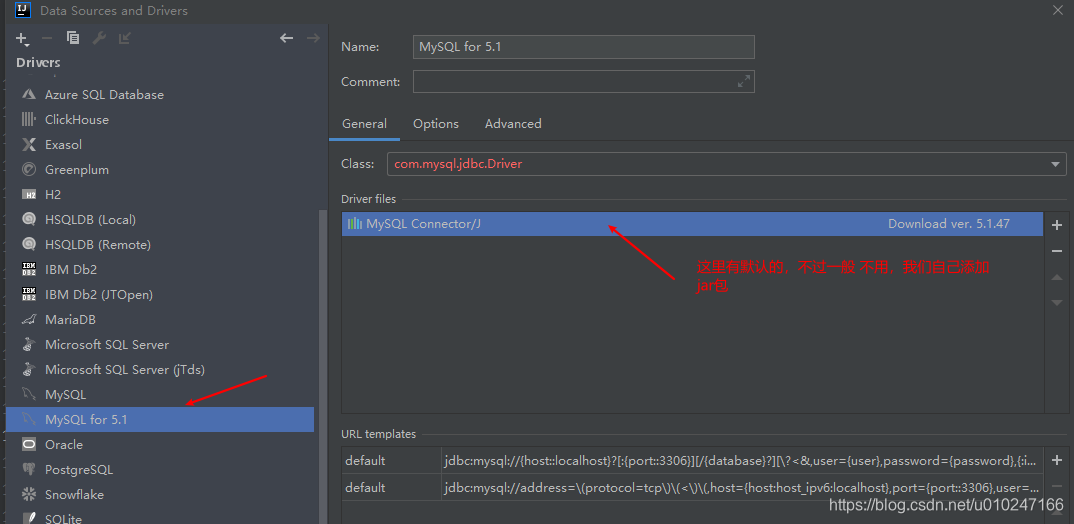The image size is (1074, 524).
Task: Close the Data Sources and Drivers dialog
Action: [1058, 10]
